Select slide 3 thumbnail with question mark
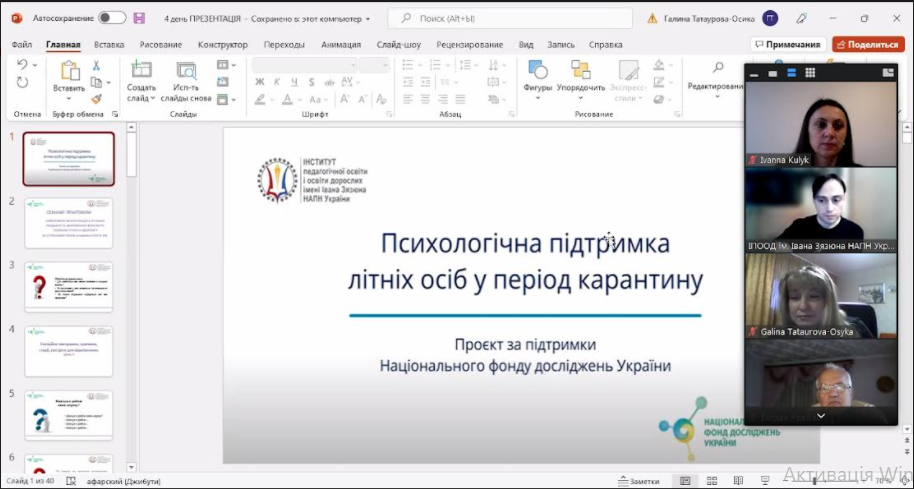This screenshot has width=914, height=489. (69, 287)
